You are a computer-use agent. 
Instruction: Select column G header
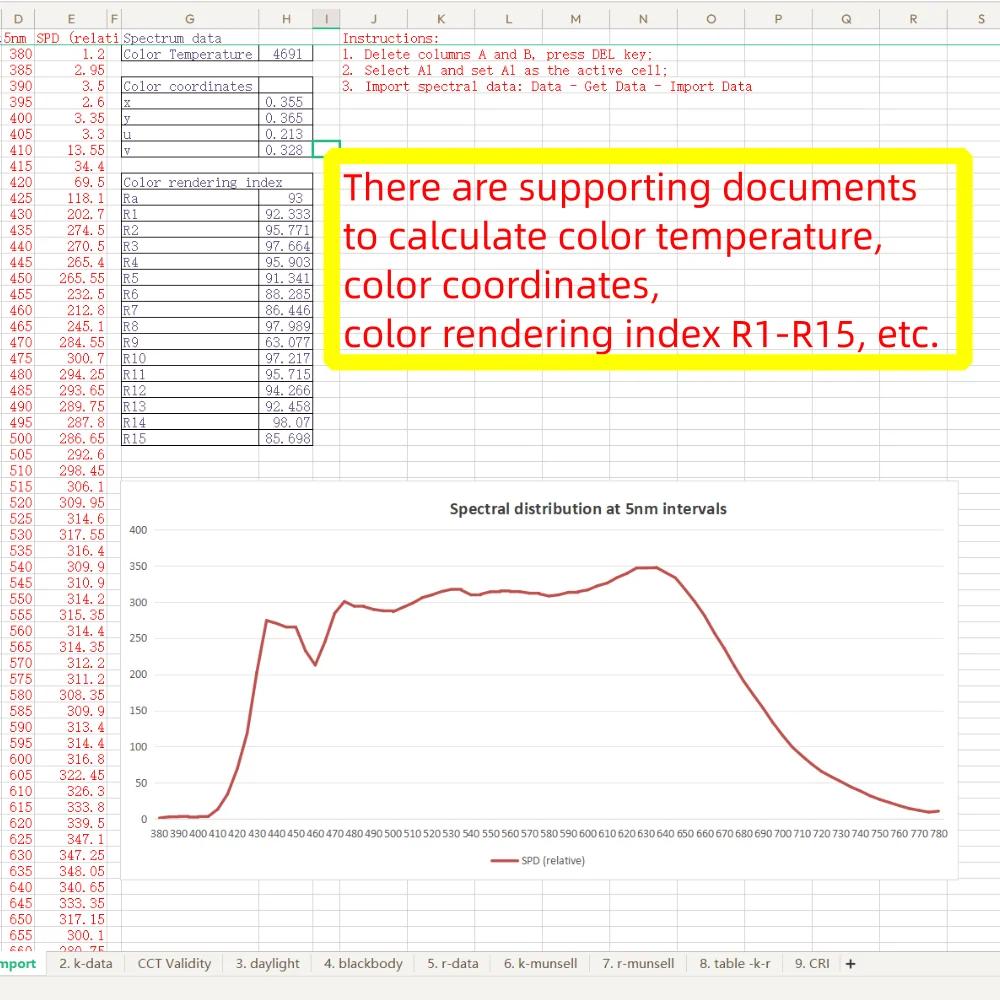[189, 18]
